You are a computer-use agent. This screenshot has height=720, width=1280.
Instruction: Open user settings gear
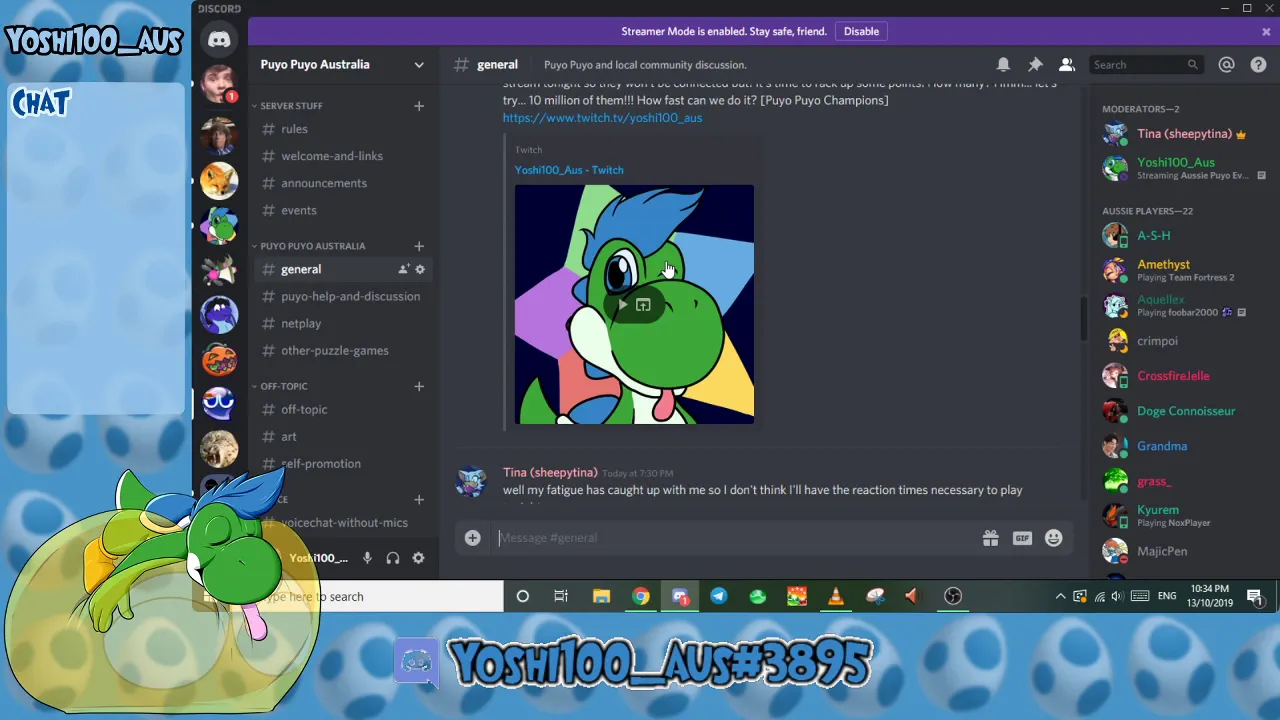point(419,558)
